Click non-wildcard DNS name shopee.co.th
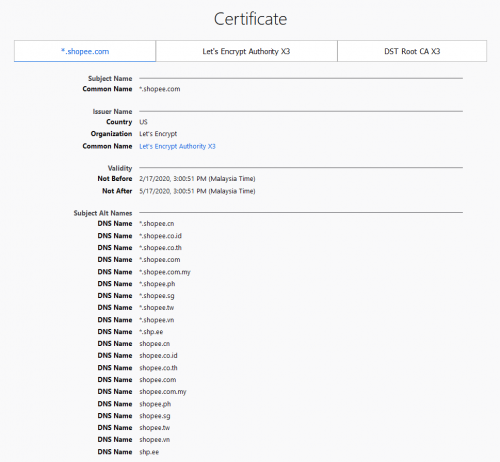The height and width of the screenshot is (462, 500). pyautogui.click(x=158, y=368)
